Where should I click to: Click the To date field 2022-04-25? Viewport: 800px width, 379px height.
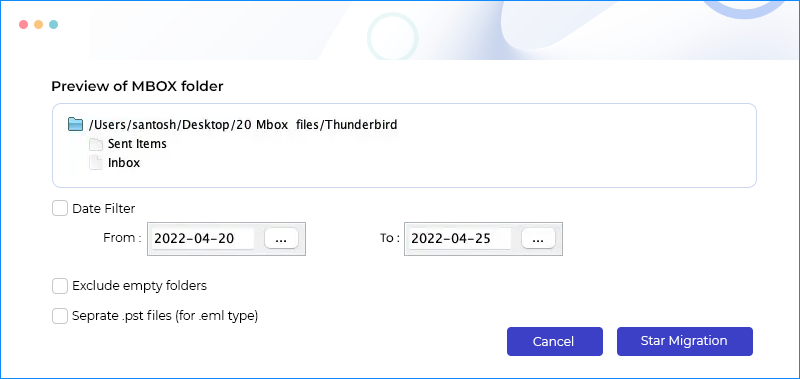pos(460,239)
